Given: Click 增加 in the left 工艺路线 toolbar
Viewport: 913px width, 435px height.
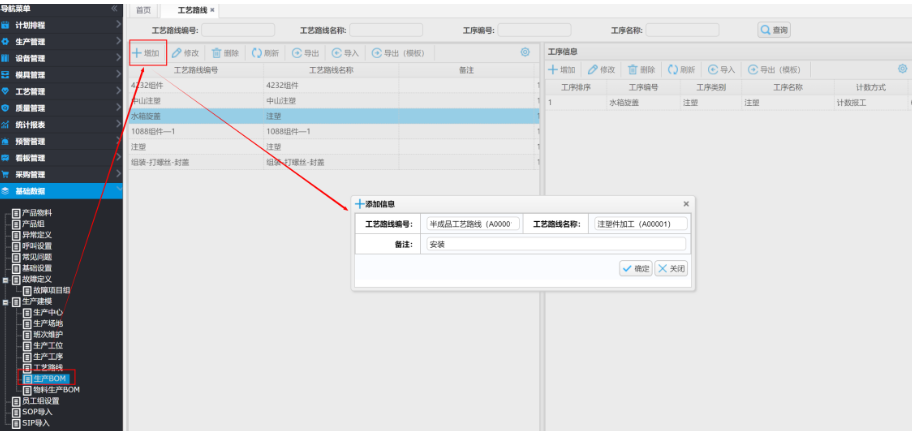Looking at the screenshot, I should 146,52.
